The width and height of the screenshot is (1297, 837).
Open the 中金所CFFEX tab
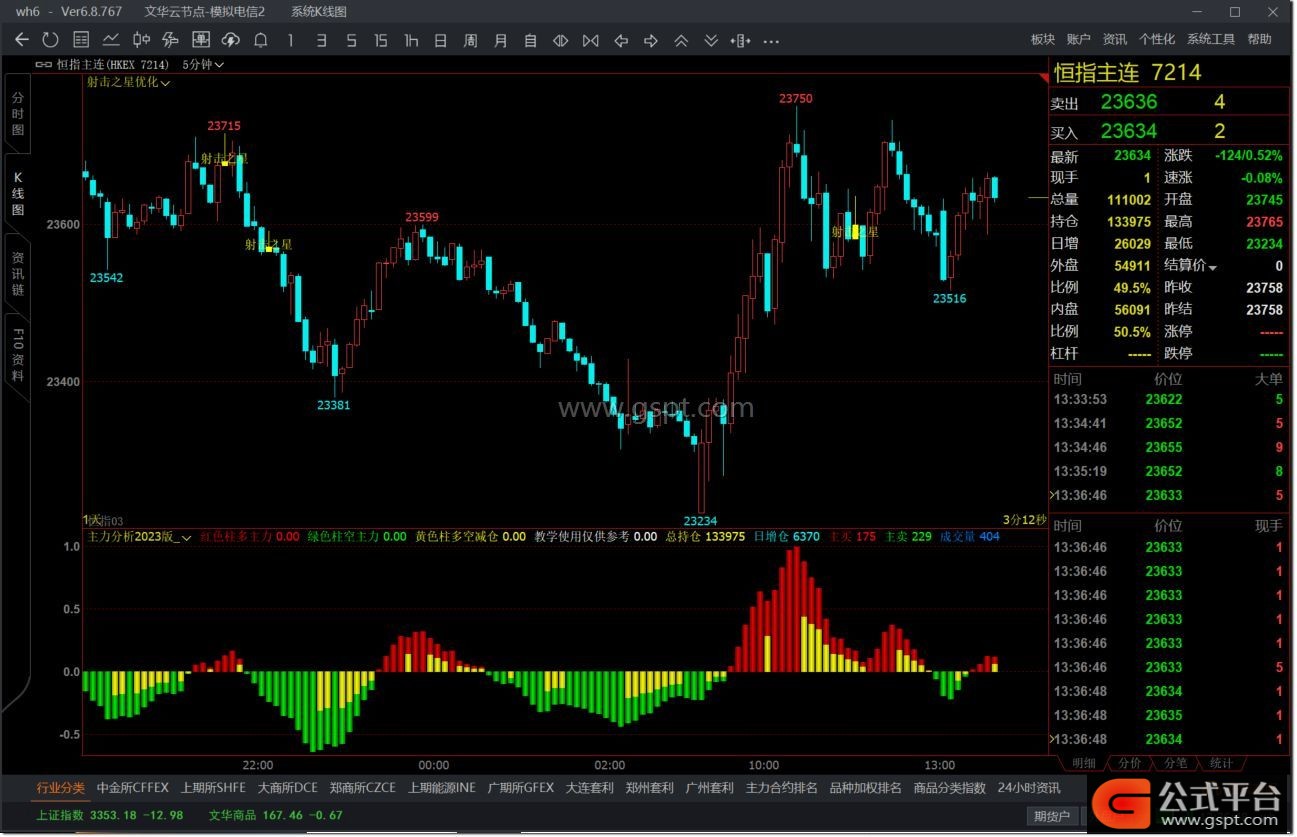pyautogui.click(x=133, y=788)
